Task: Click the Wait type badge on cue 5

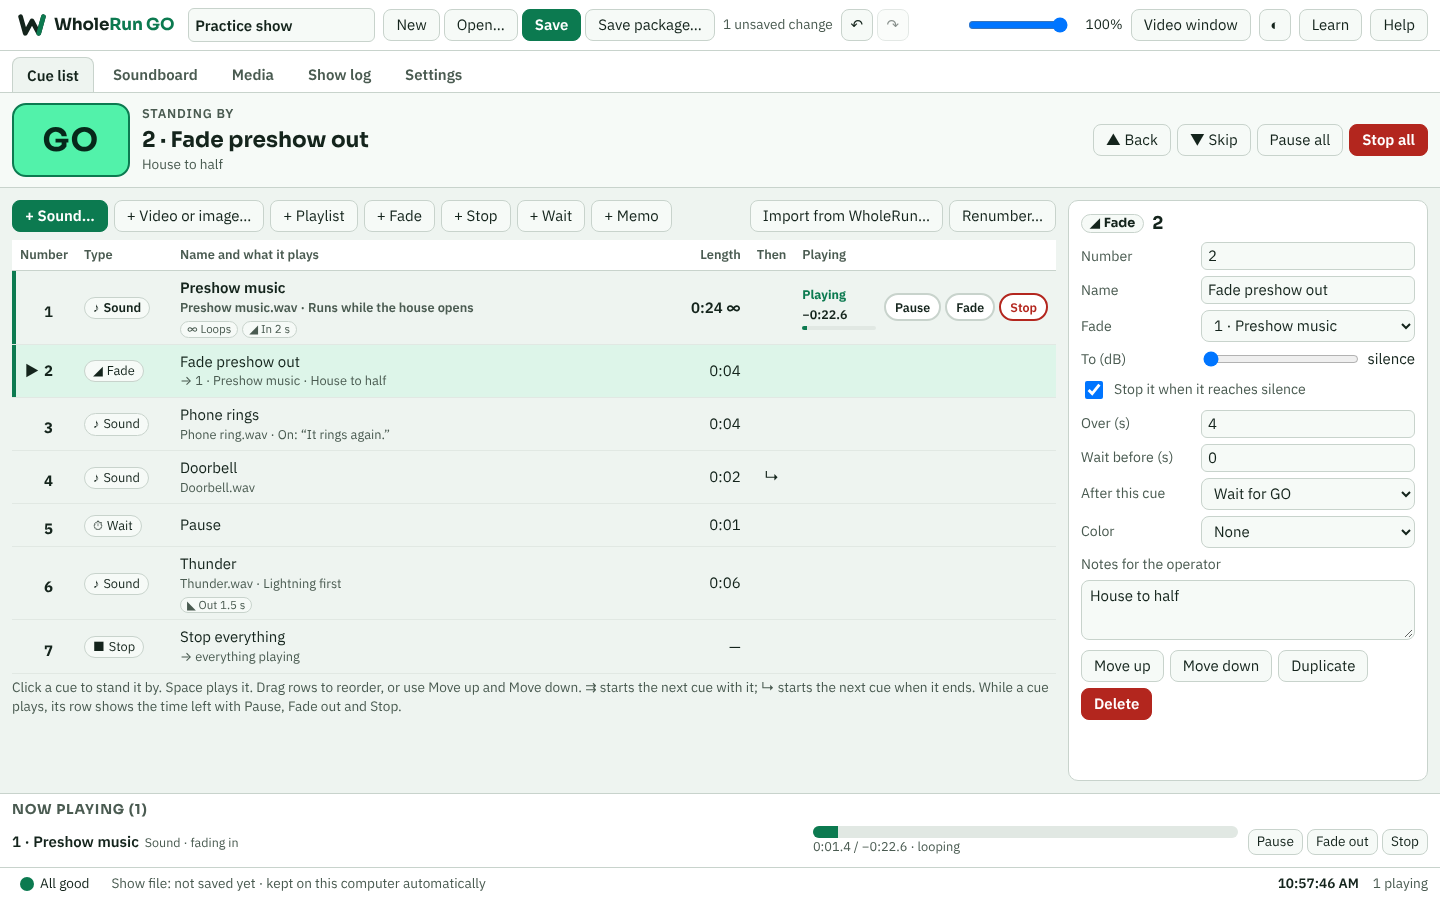Action: click(113, 526)
